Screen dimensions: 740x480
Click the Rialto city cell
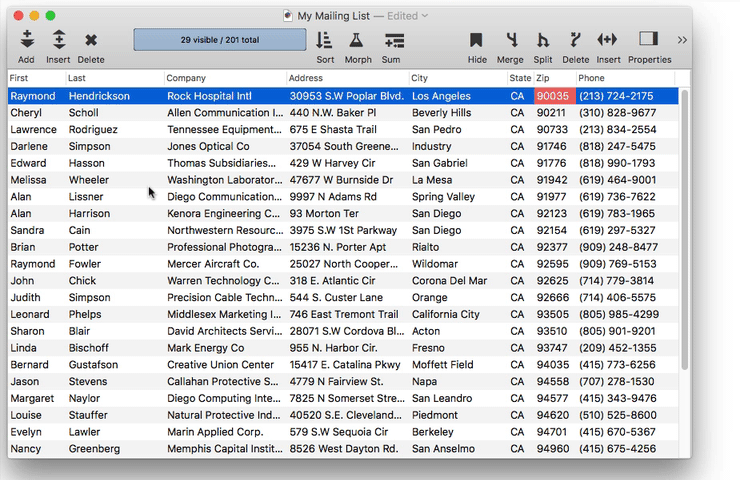pyautogui.click(x=425, y=247)
